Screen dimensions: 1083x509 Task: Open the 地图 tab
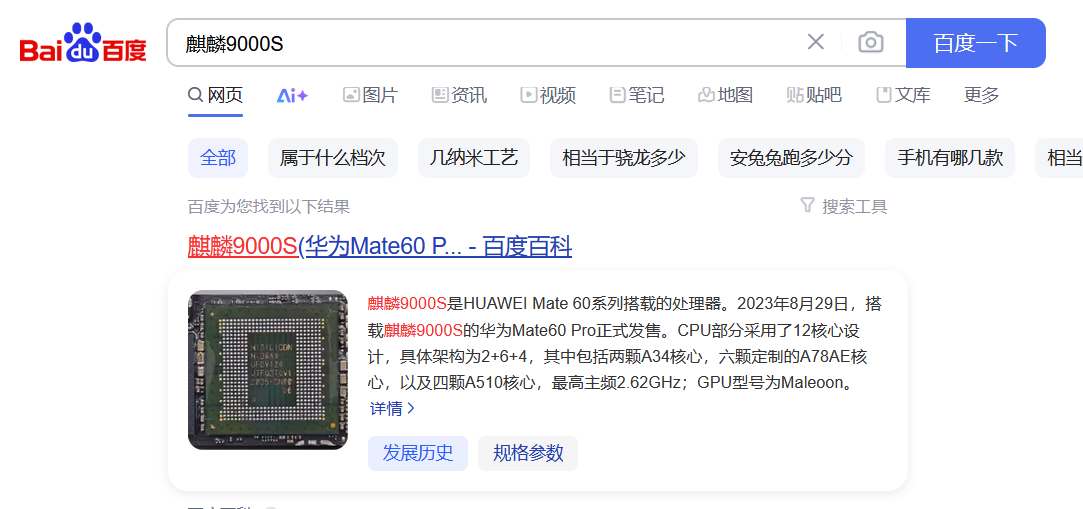725,95
